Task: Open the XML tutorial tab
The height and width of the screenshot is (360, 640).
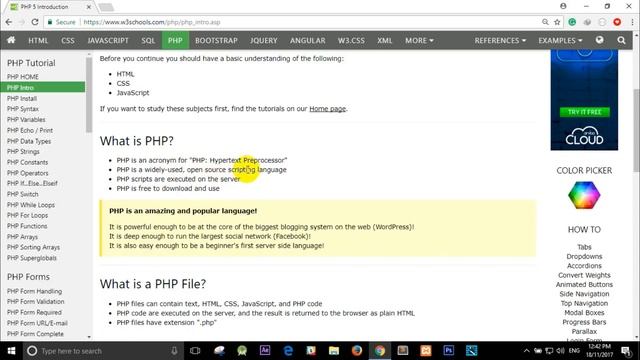Action: tap(384, 40)
